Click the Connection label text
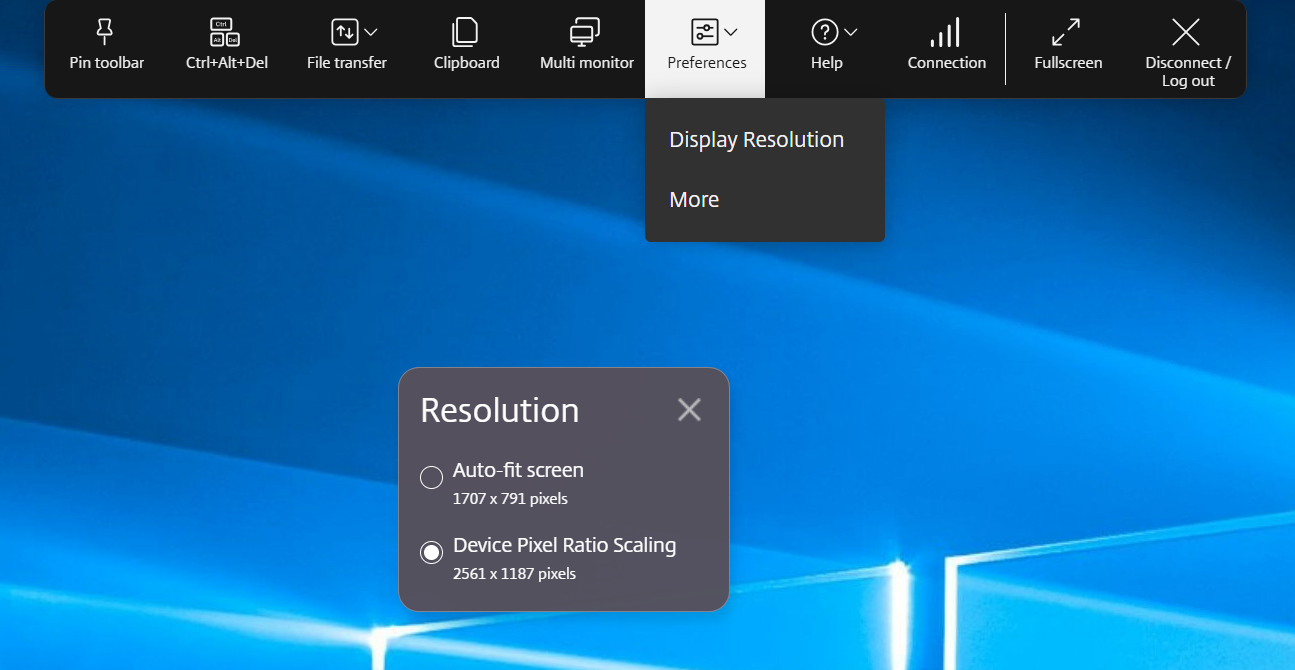Screen dimensions: 1295x670 (x=947, y=63)
